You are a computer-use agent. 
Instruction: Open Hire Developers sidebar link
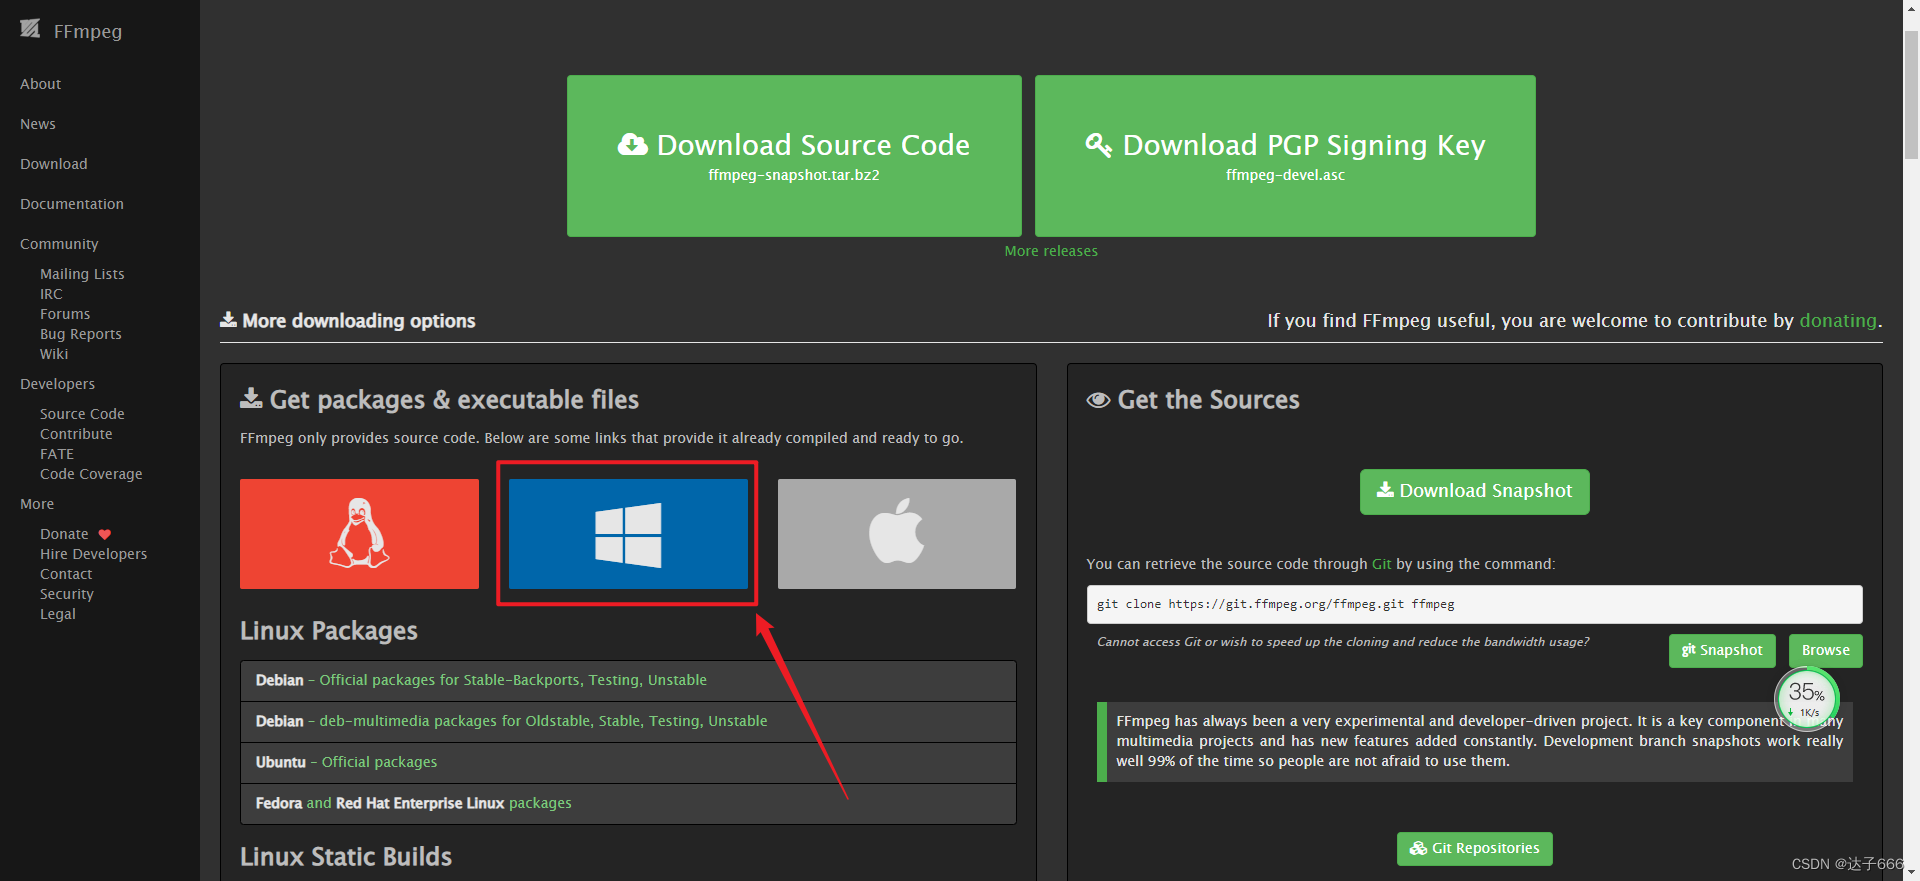click(93, 554)
